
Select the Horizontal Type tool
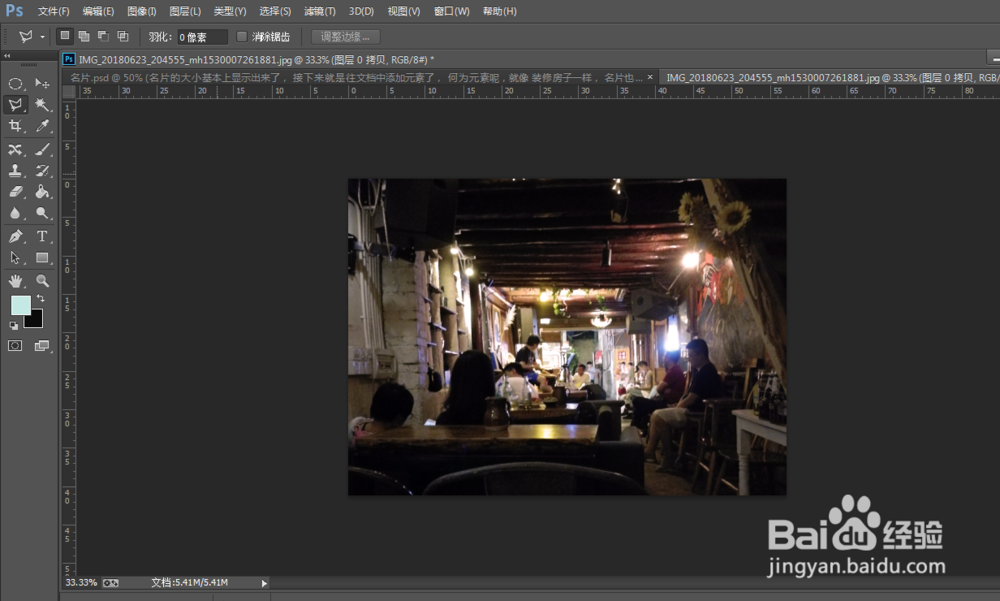[42, 237]
